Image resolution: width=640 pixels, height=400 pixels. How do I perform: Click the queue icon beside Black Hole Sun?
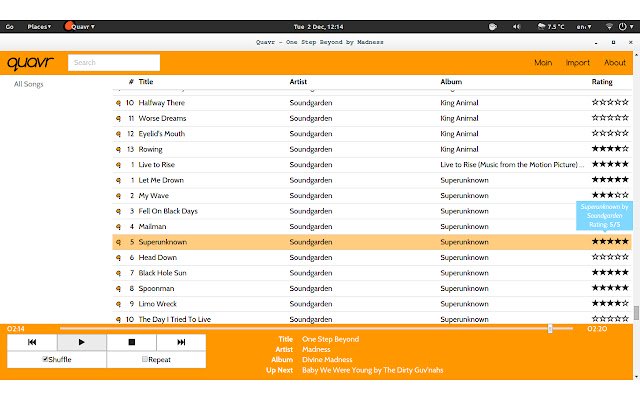click(x=118, y=273)
